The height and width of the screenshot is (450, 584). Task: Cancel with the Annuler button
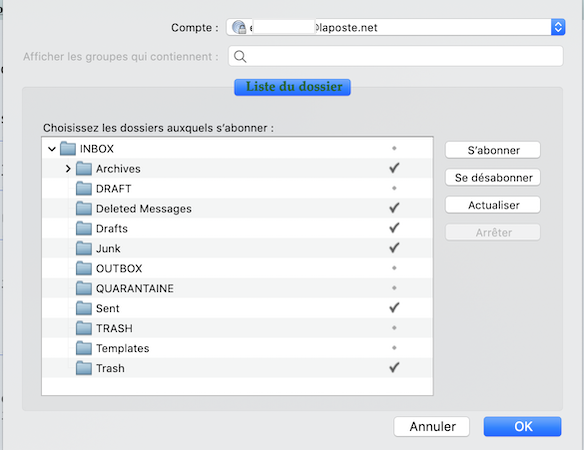click(x=432, y=427)
